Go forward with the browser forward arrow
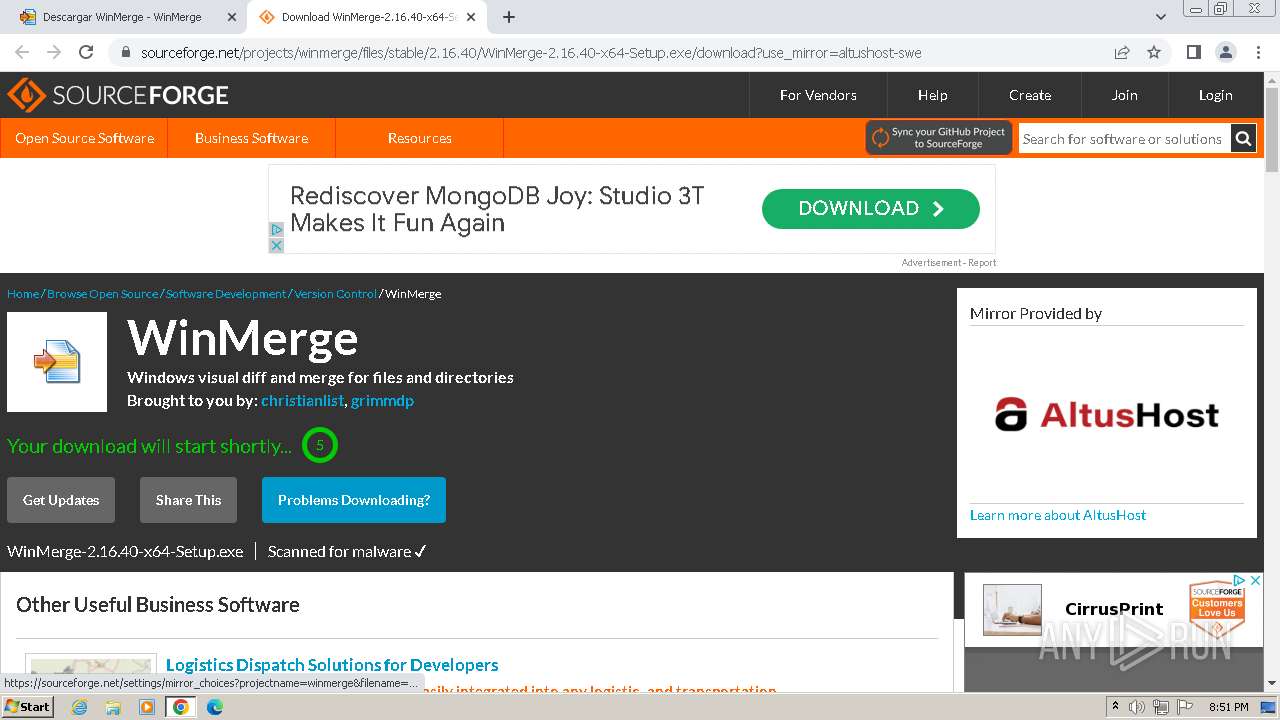The height and width of the screenshot is (720, 1280). pyautogui.click(x=54, y=52)
